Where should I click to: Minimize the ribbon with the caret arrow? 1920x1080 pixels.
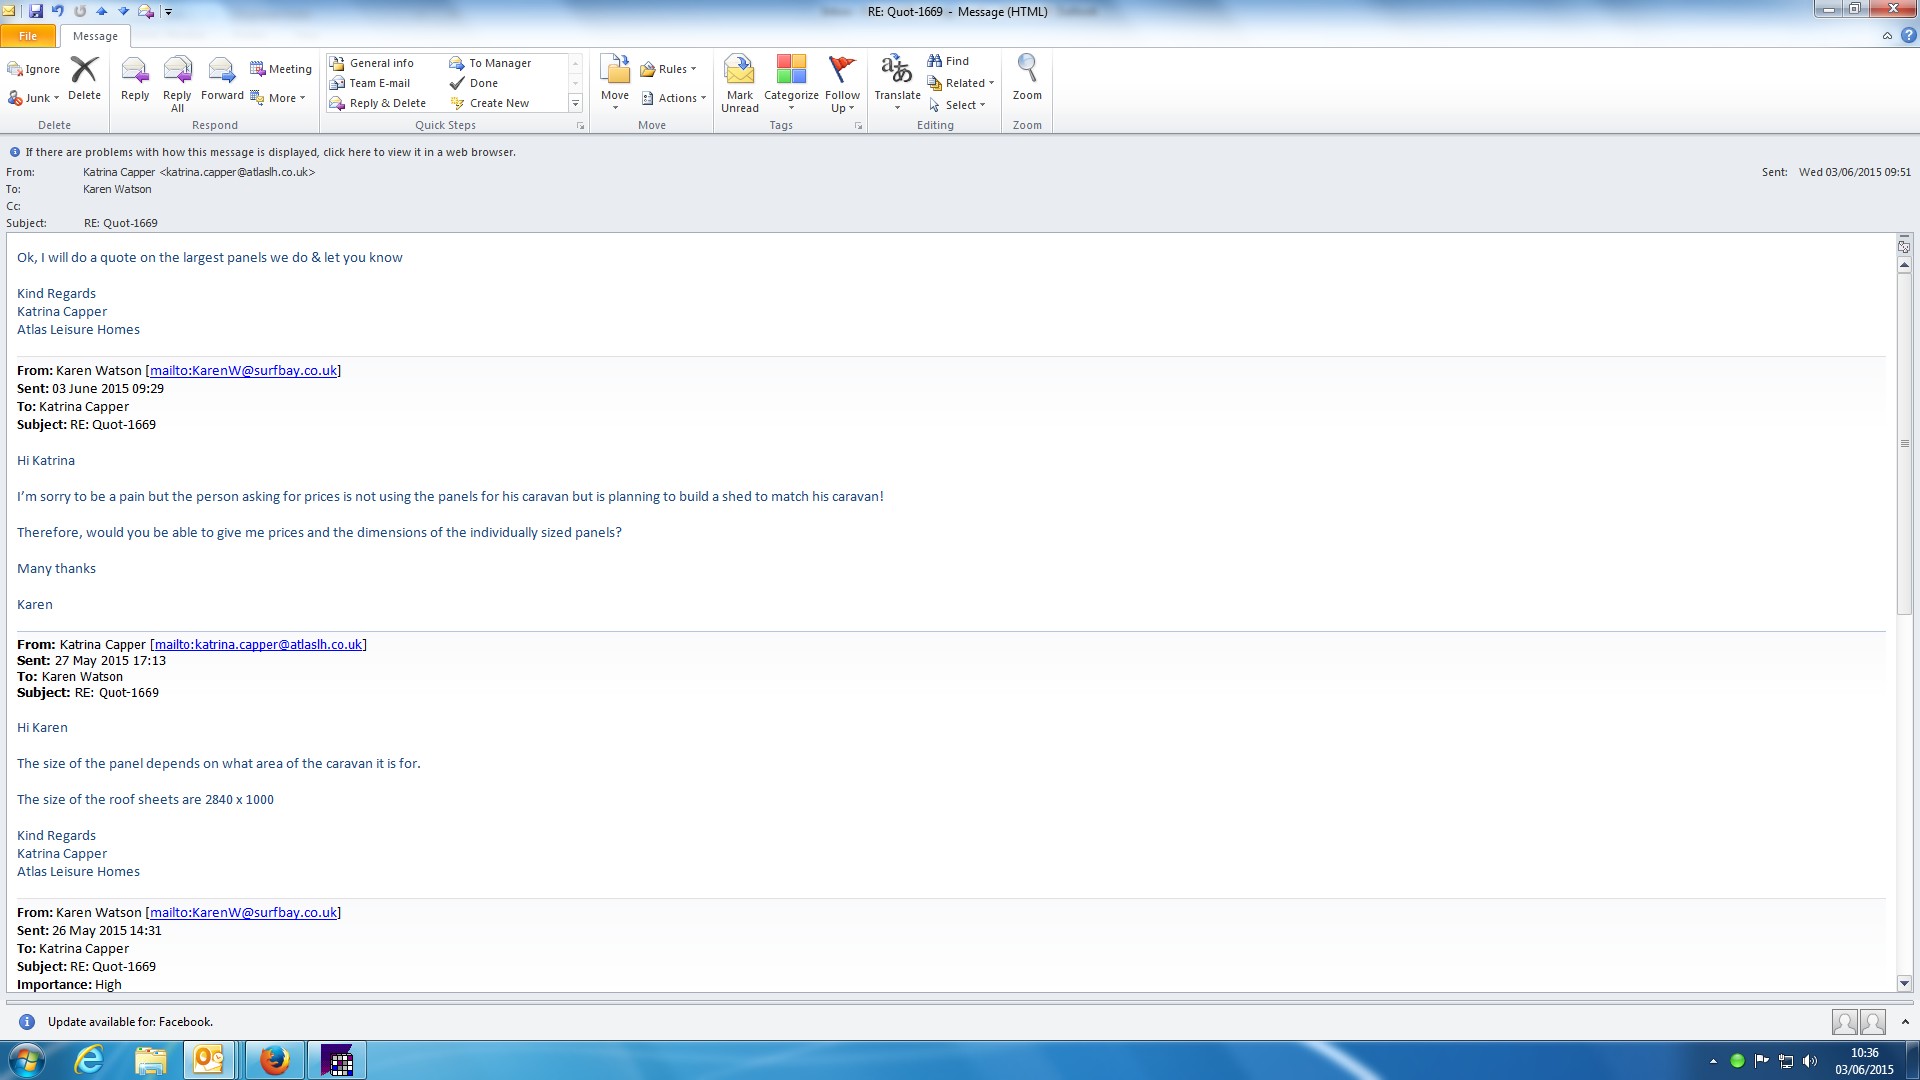pyautogui.click(x=1886, y=36)
